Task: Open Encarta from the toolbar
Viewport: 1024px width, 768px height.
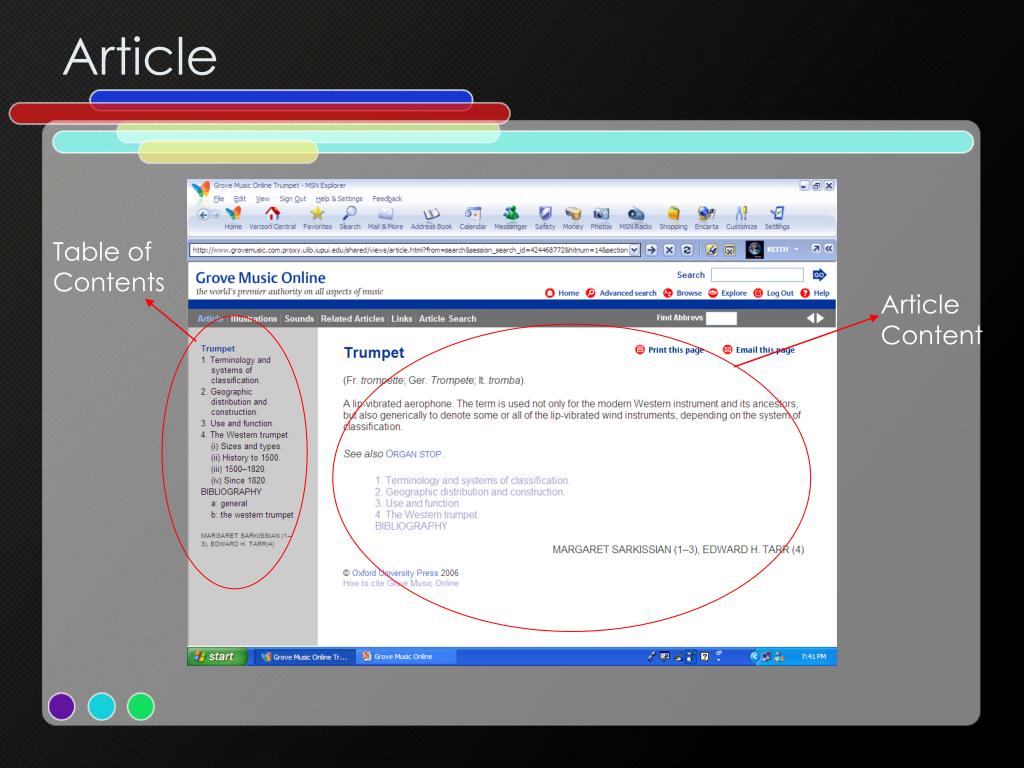Action: 707,217
